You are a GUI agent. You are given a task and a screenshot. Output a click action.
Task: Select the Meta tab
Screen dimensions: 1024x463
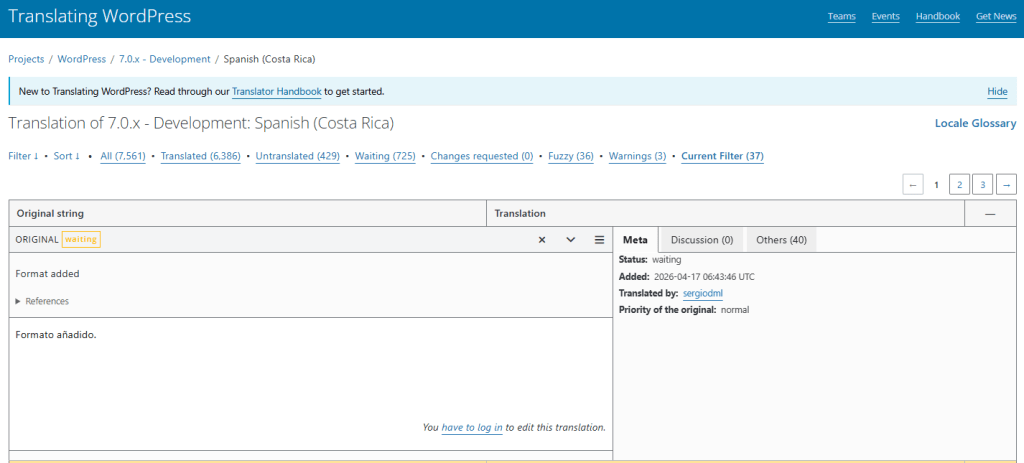tap(635, 240)
